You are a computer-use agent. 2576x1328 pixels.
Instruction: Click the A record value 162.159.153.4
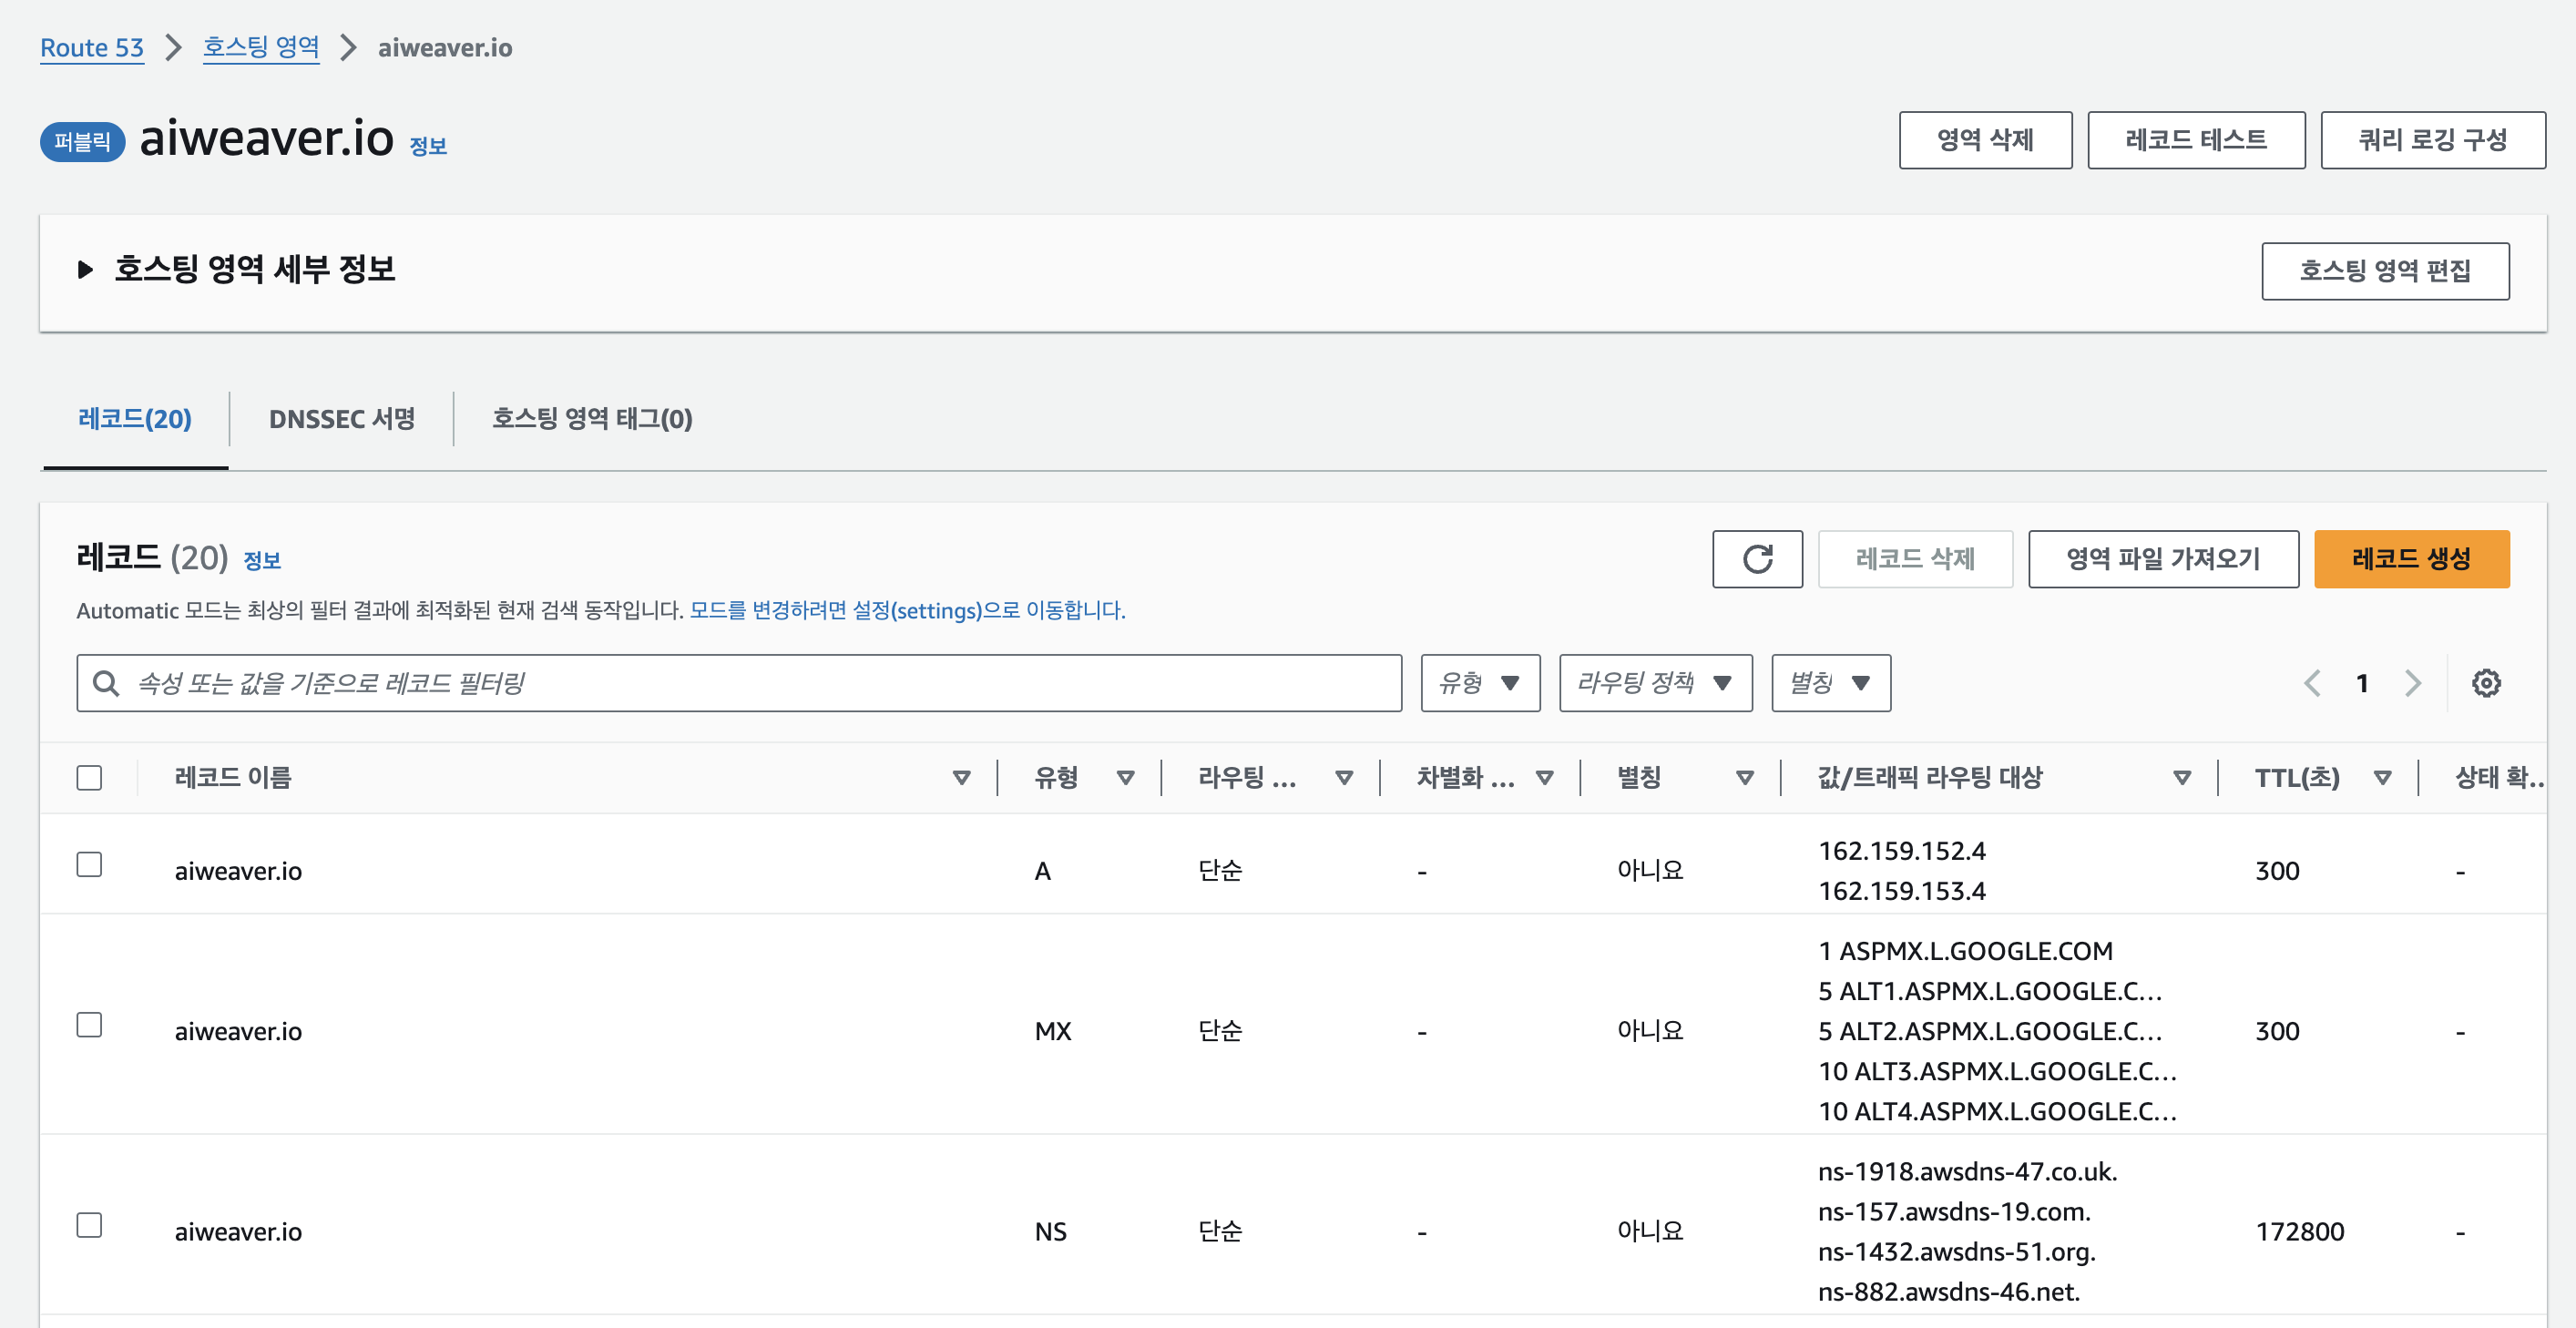click(1902, 891)
